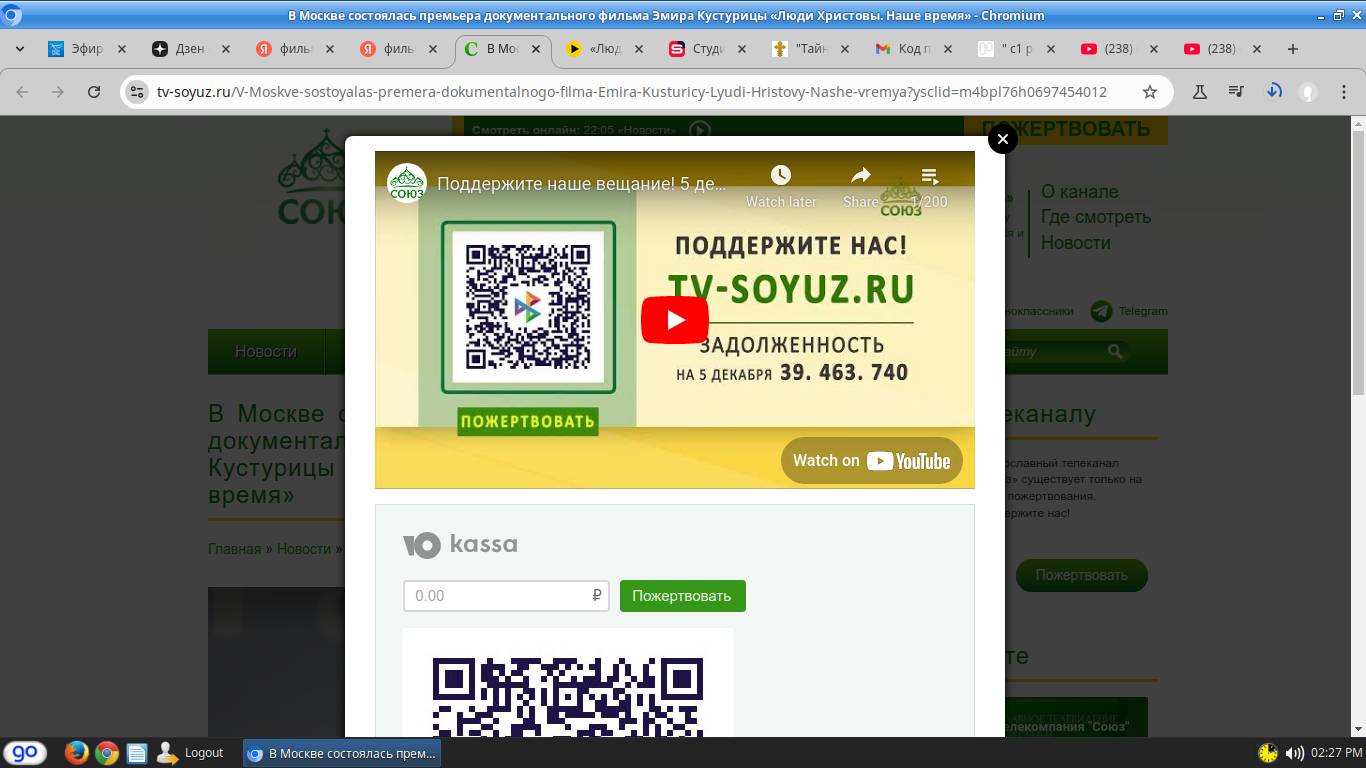This screenshot has width=1366, height=768.
Task: Launch Chrome from the taskbar
Action: (107, 753)
